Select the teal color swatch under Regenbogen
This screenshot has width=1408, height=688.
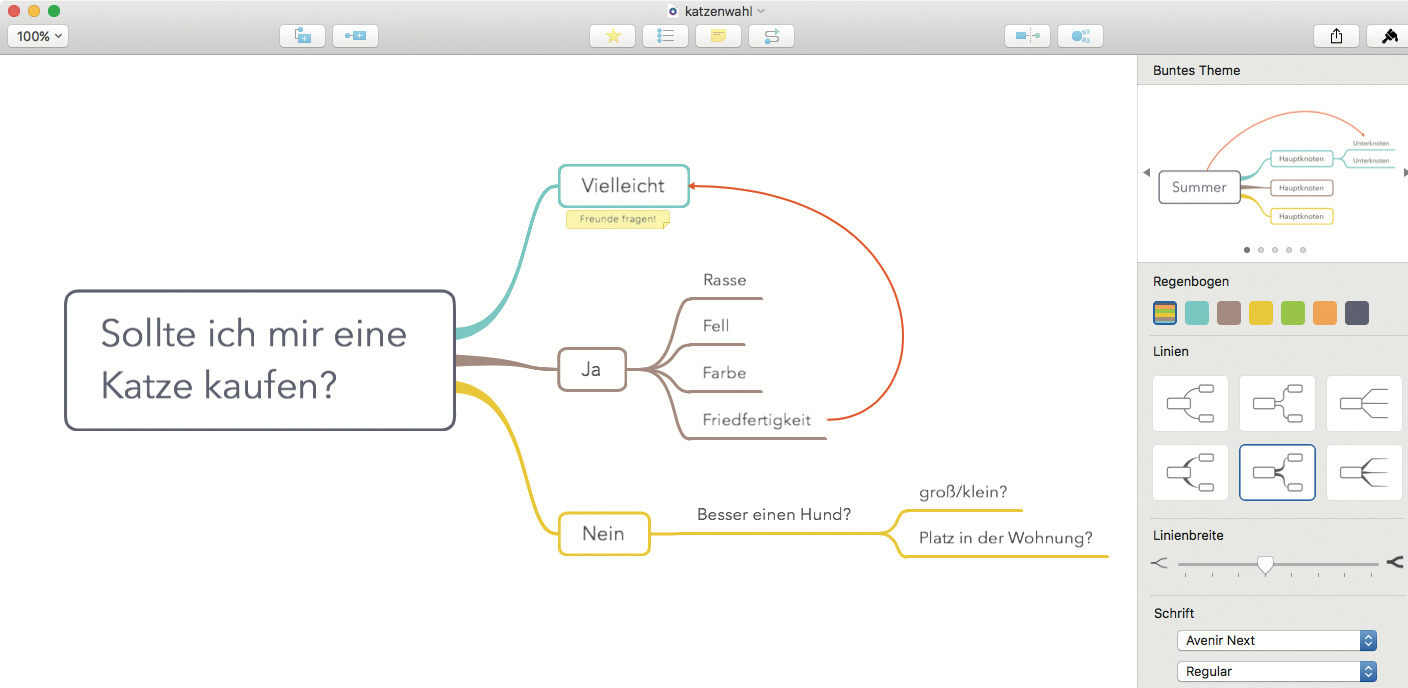point(1196,313)
